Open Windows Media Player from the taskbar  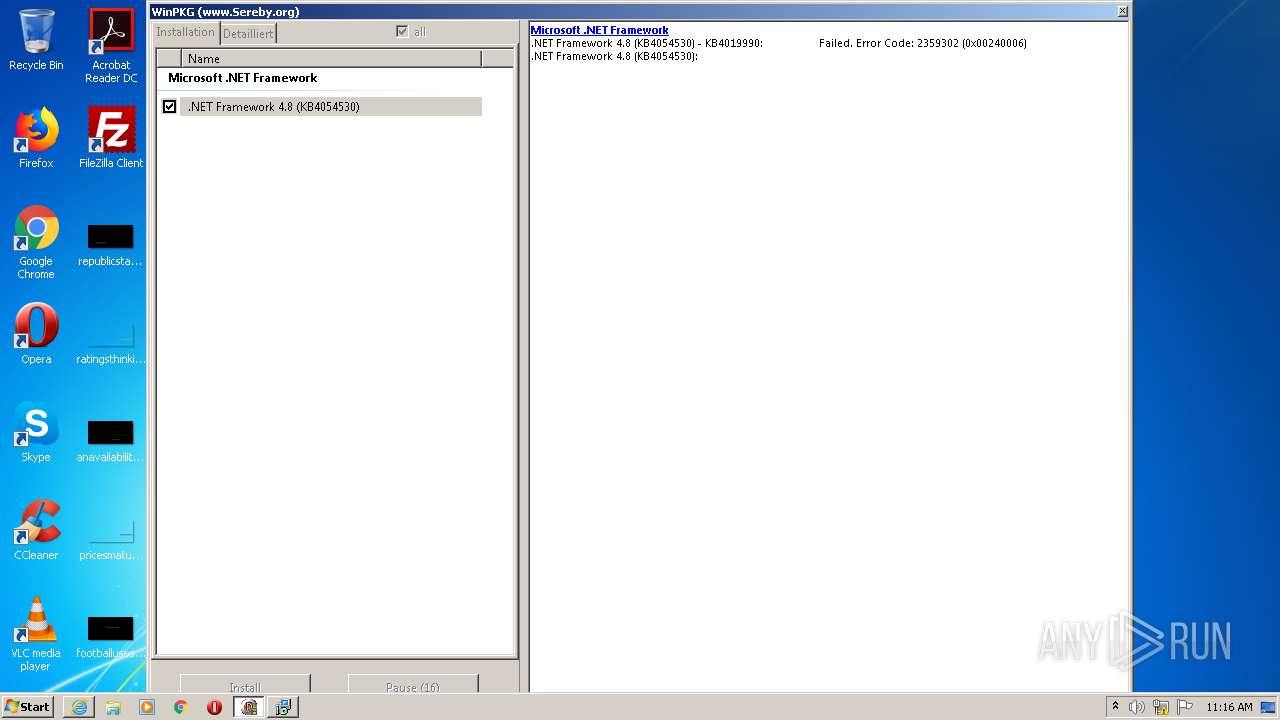(147, 707)
